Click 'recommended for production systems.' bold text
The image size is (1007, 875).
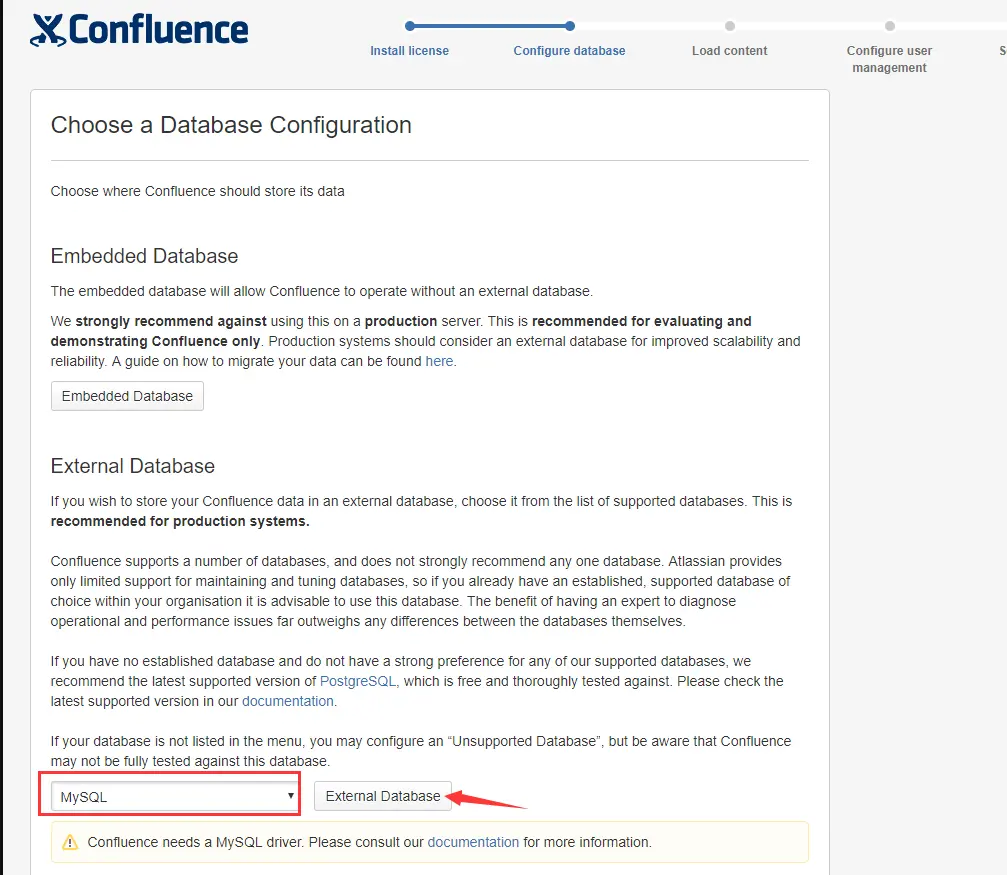[x=180, y=521]
